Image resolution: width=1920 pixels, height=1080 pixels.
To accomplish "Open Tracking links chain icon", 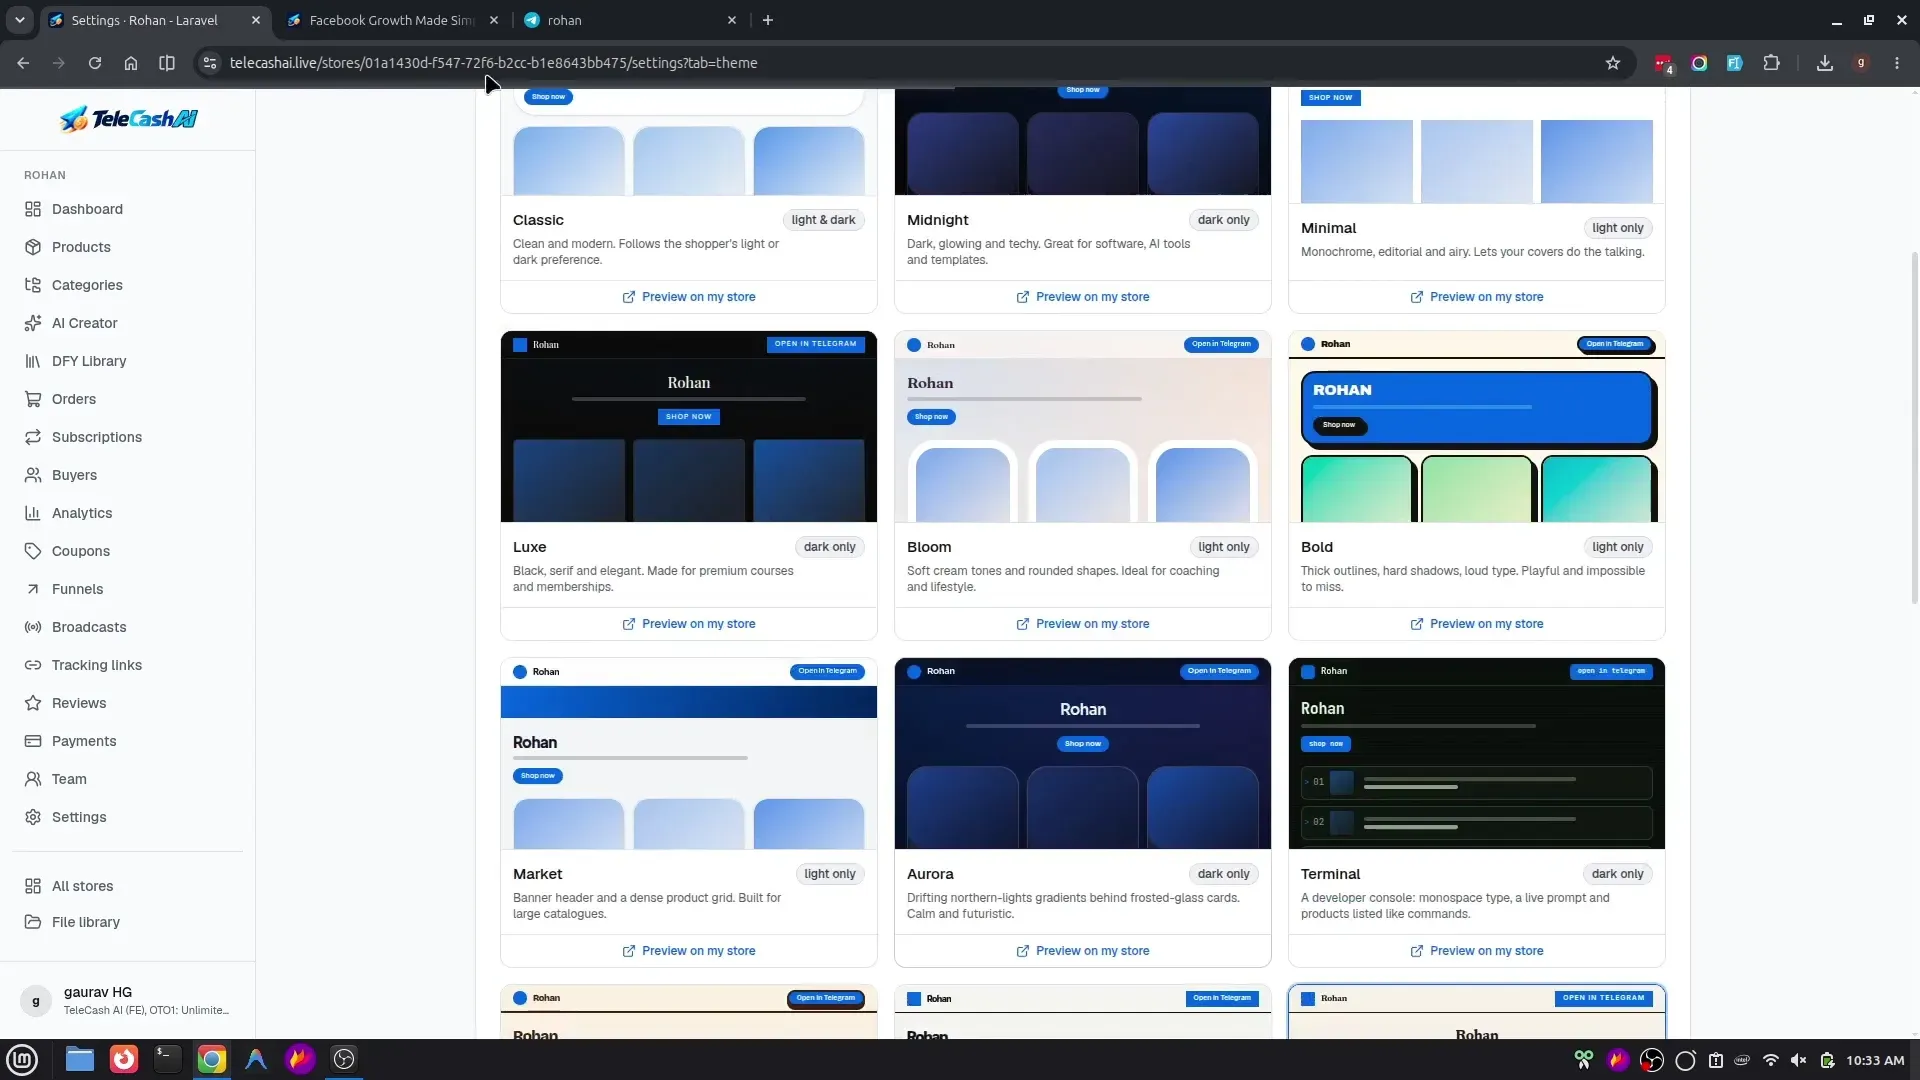I will 33,665.
